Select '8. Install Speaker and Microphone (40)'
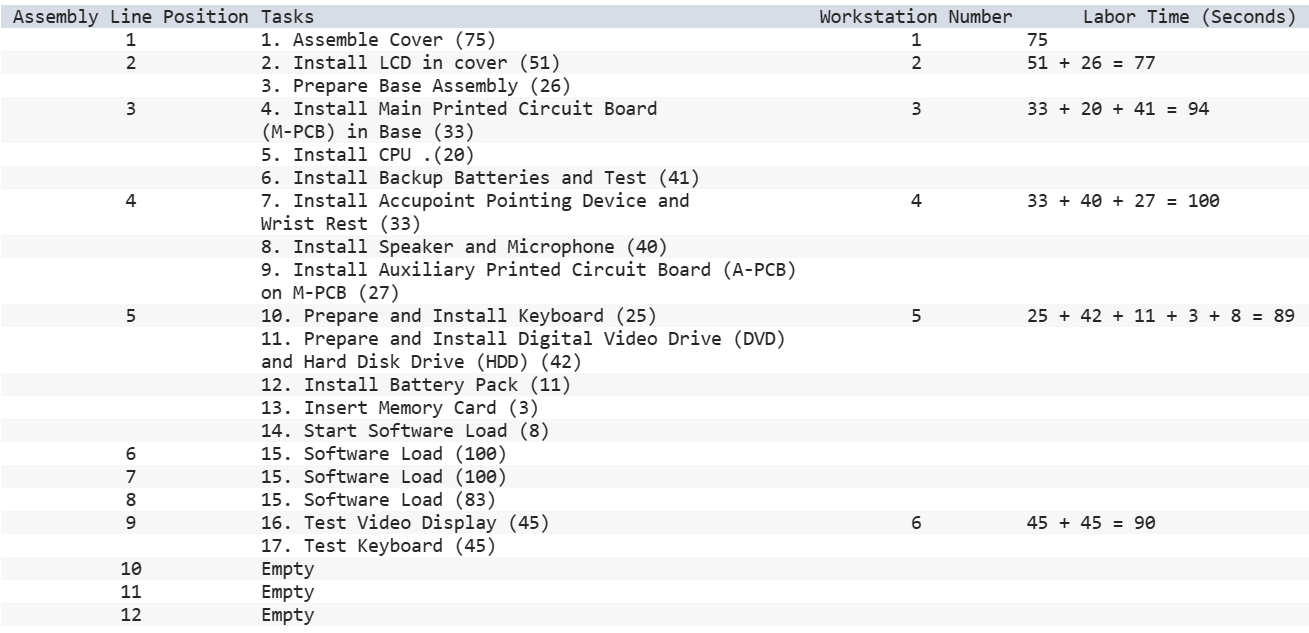The width and height of the screenshot is (1309, 633). coord(464,248)
